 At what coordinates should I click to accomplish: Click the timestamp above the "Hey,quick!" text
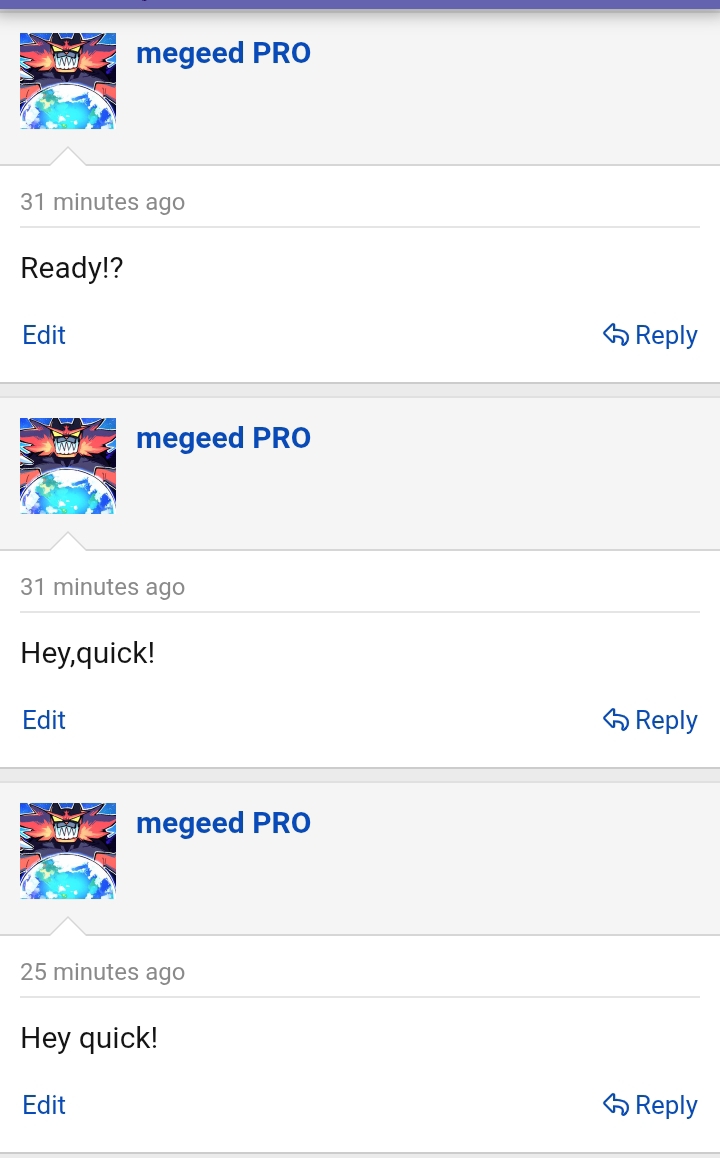pos(103,586)
